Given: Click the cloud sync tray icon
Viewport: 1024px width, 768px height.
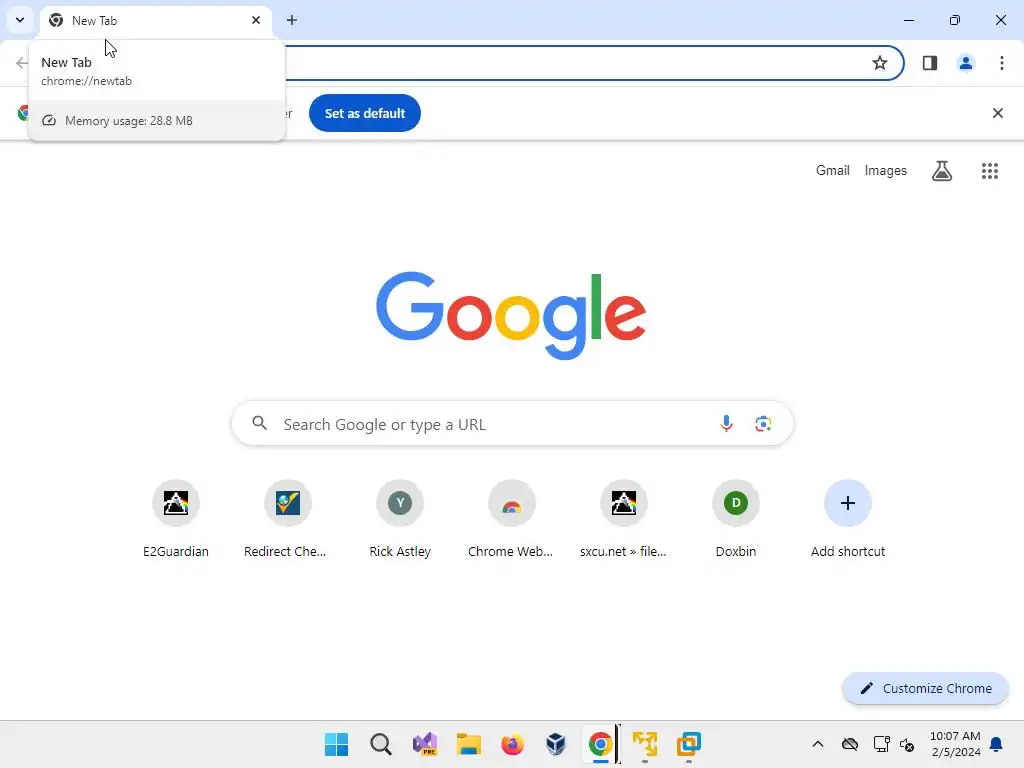Looking at the screenshot, I should point(850,744).
